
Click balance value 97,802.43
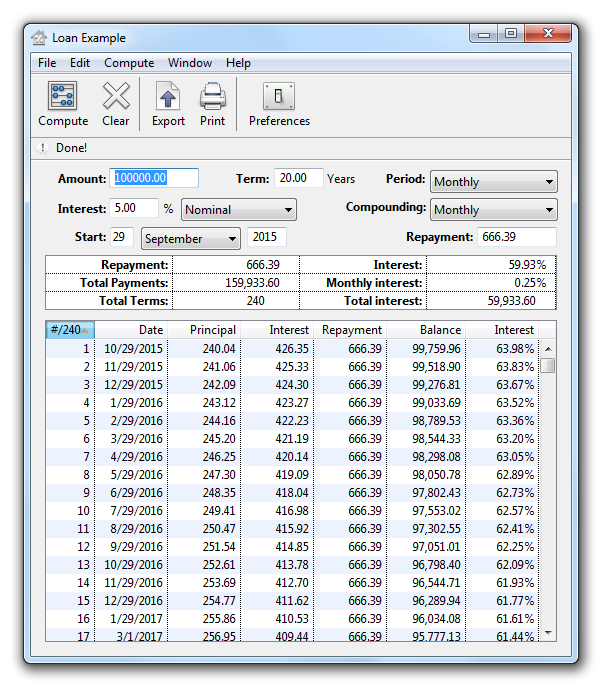click(436, 493)
